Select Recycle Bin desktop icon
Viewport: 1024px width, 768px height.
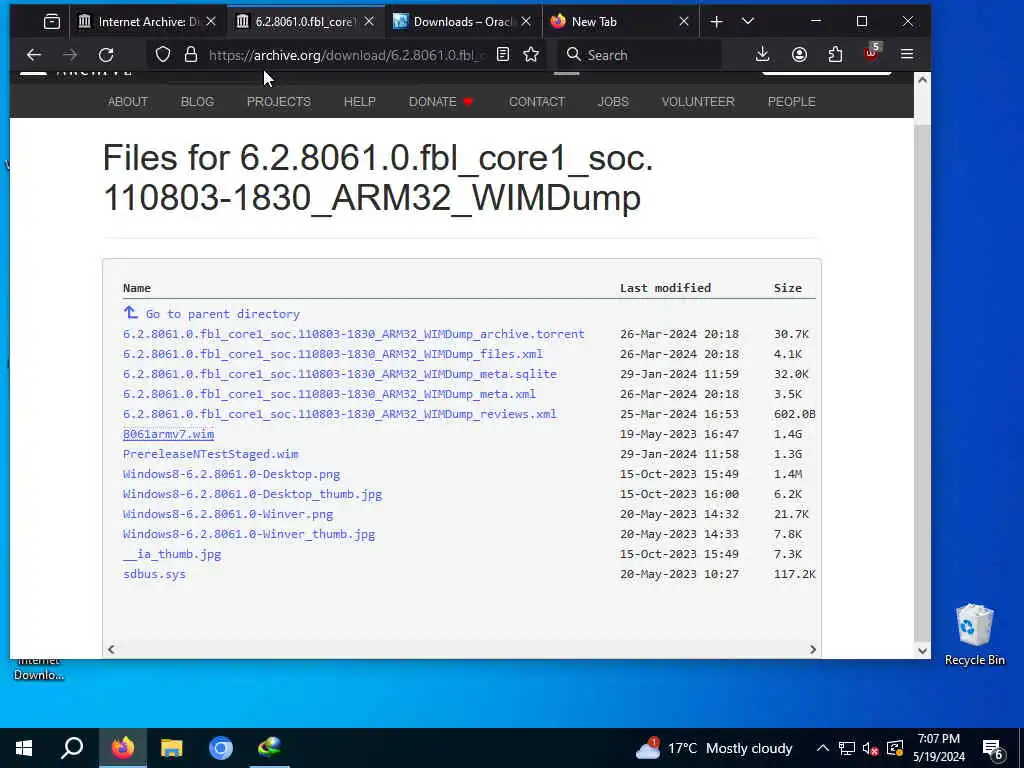974,635
